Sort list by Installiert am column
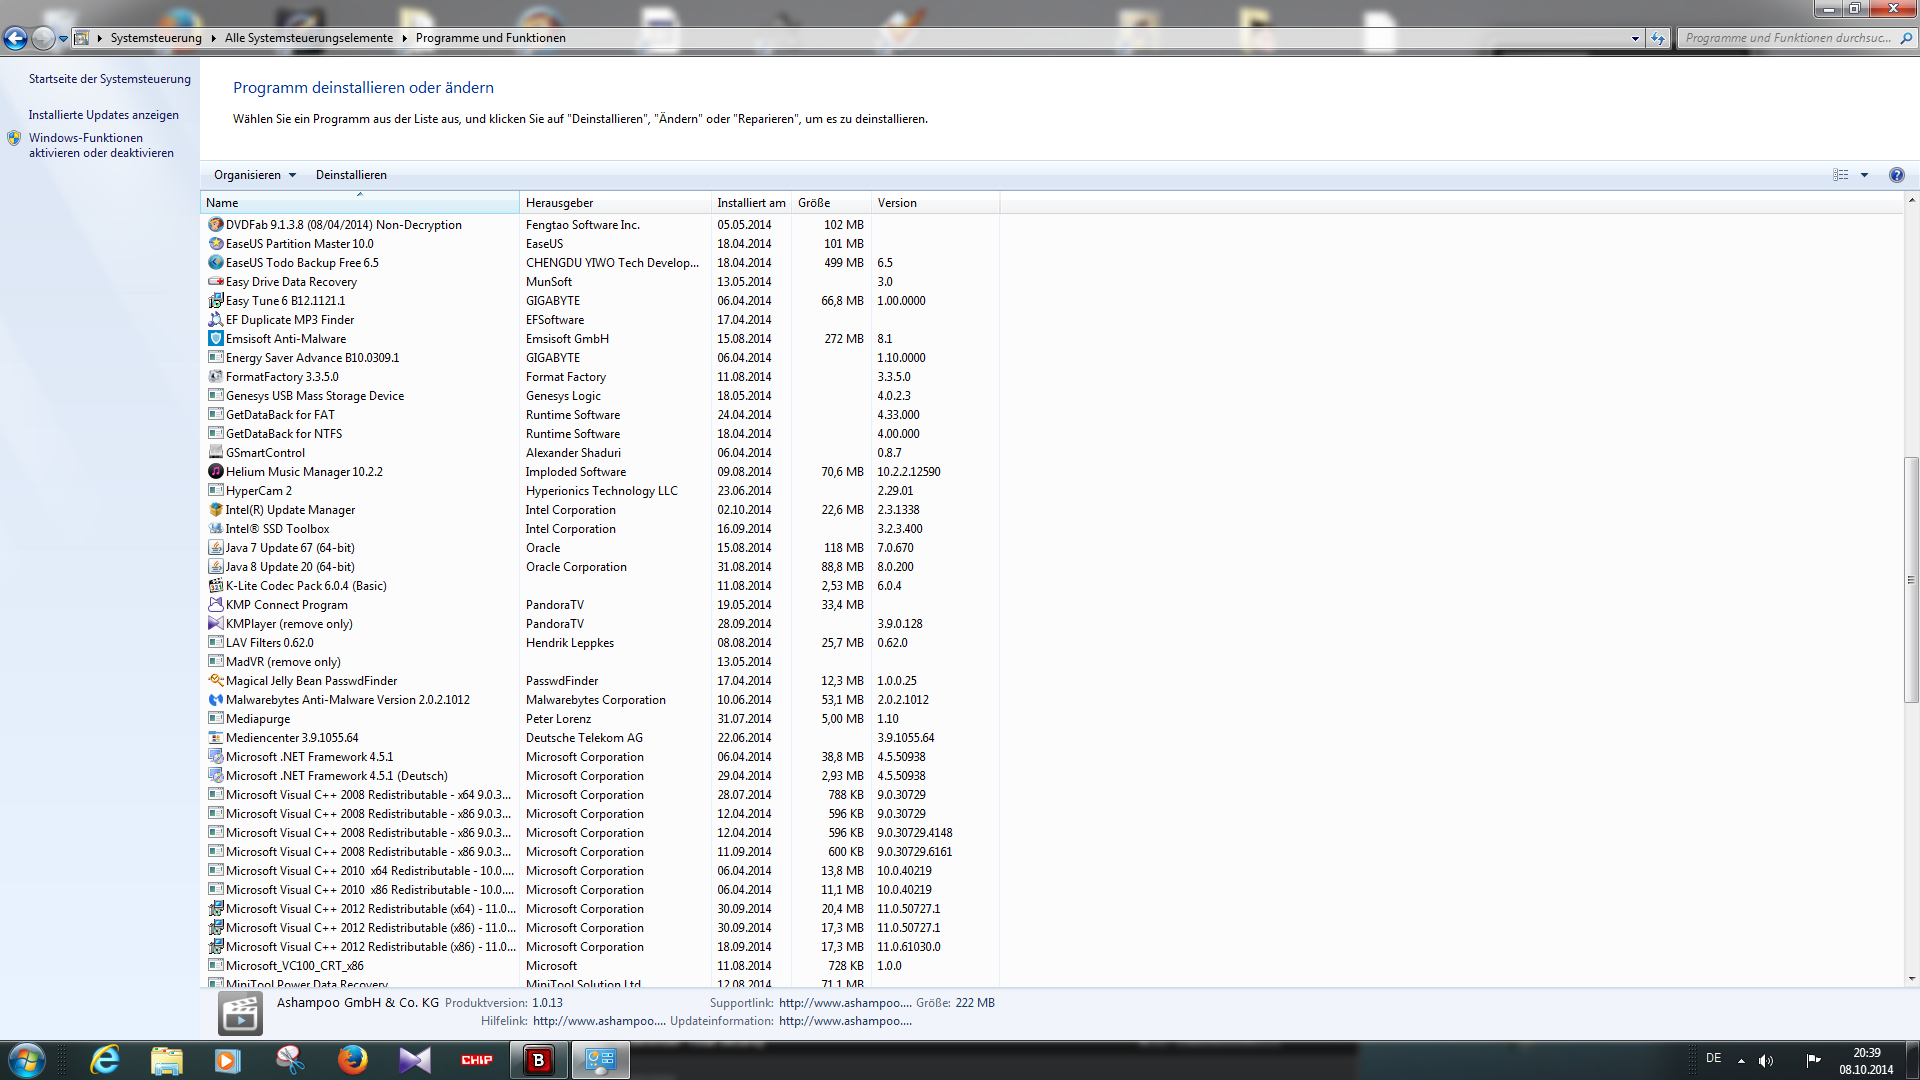Viewport: 1920px width, 1080px height. pos(750,203)
